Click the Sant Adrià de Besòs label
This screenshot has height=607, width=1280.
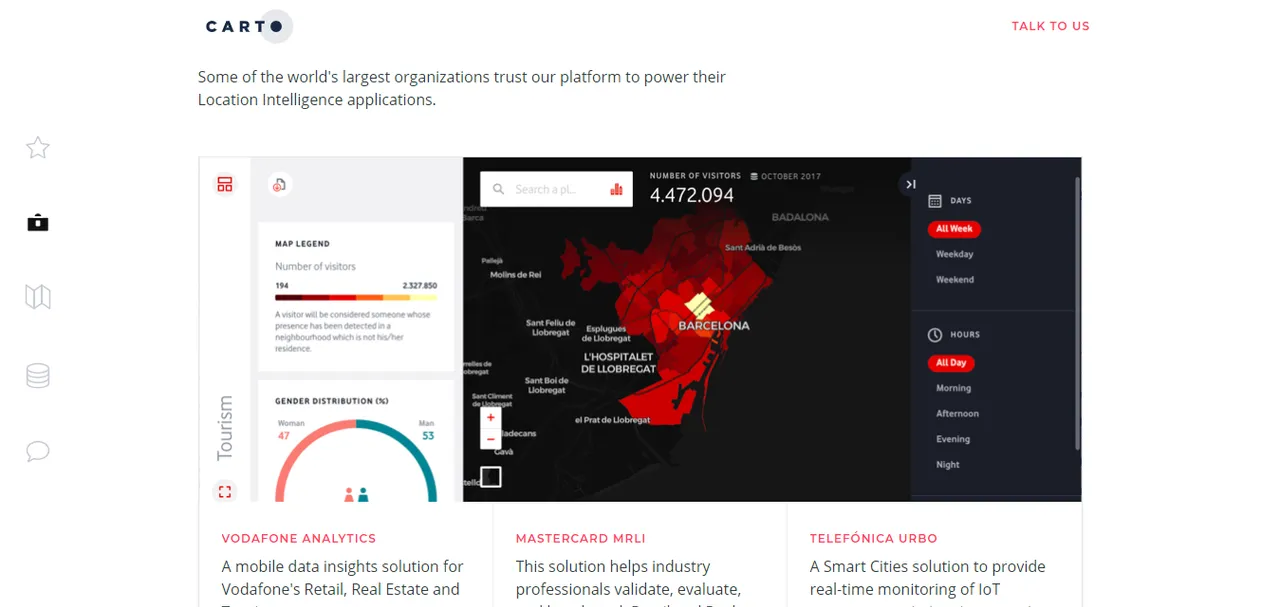(763, 248)
